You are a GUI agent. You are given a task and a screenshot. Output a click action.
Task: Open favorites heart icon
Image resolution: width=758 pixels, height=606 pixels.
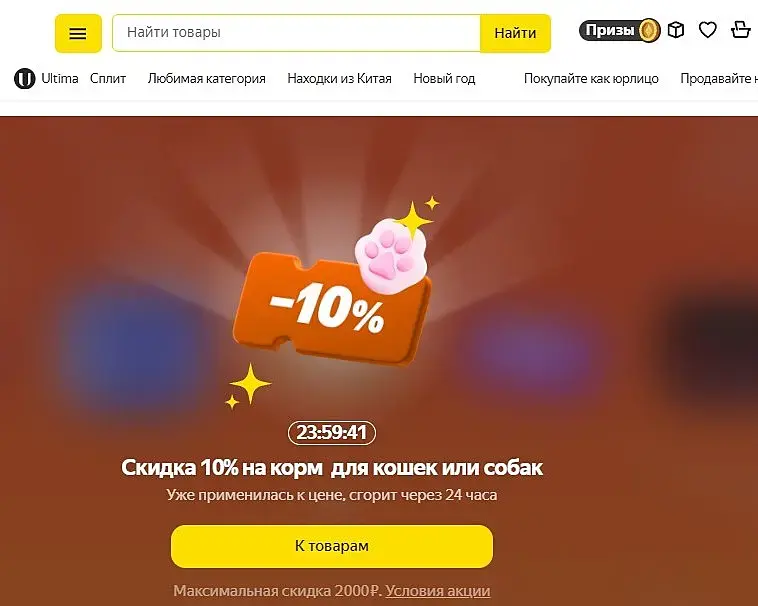708,30
